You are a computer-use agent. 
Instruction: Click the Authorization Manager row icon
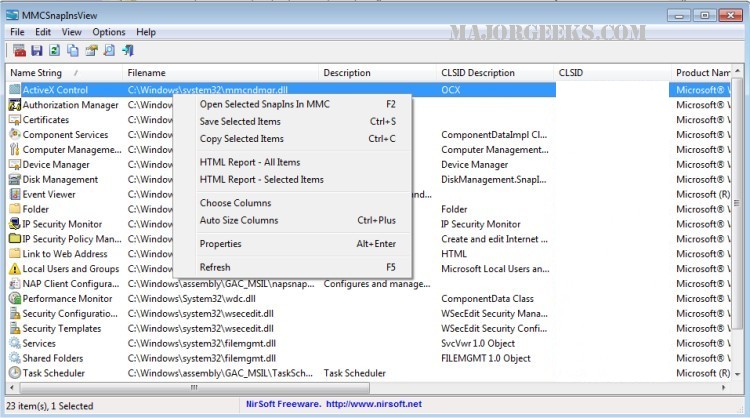click(x=15, y=105)
